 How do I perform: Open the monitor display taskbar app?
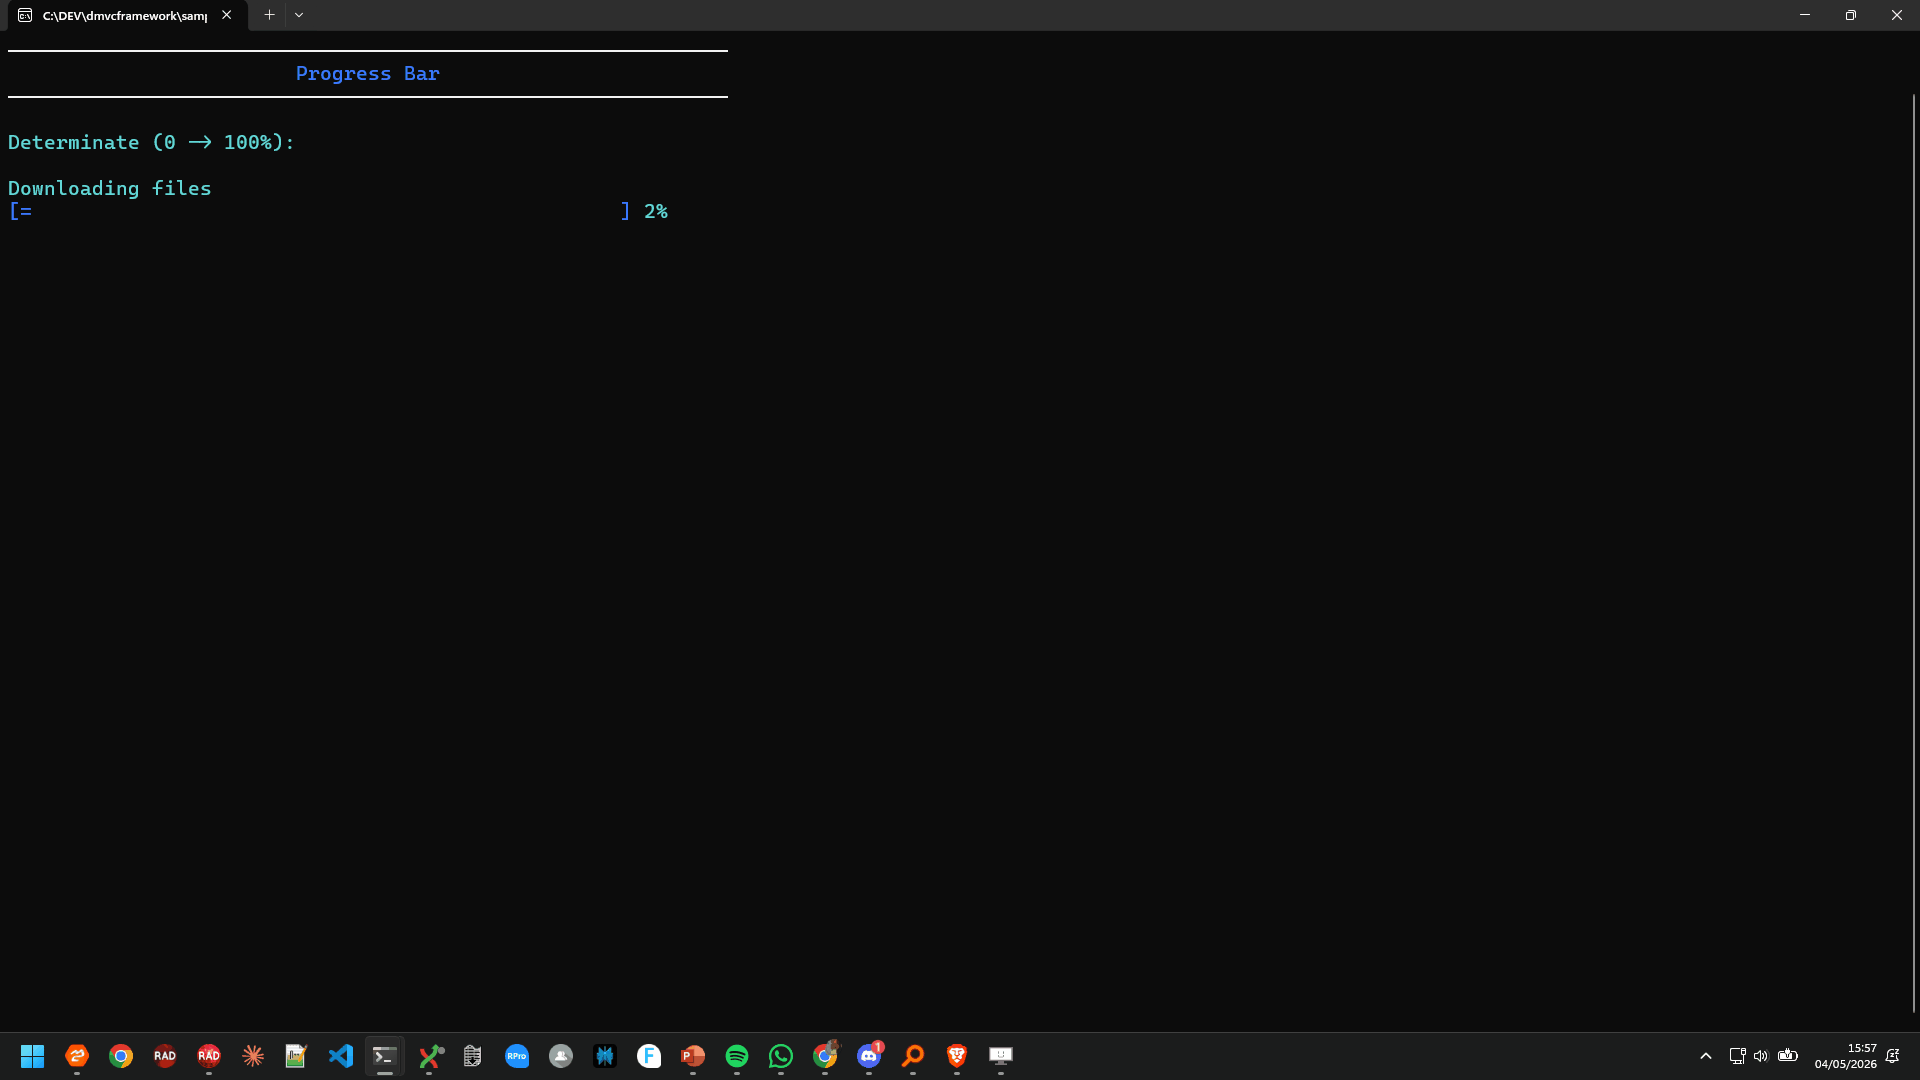tap(1001, 1056)
